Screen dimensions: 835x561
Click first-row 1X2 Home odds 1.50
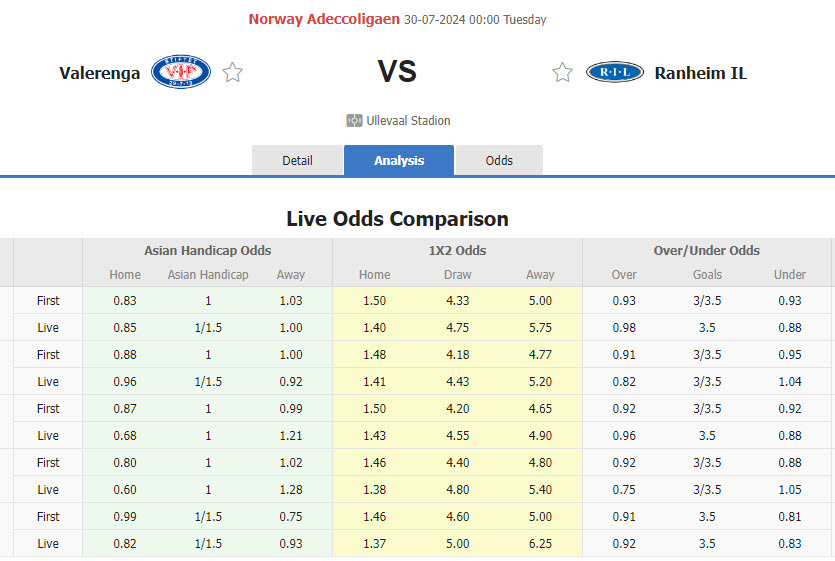(375, 300)
